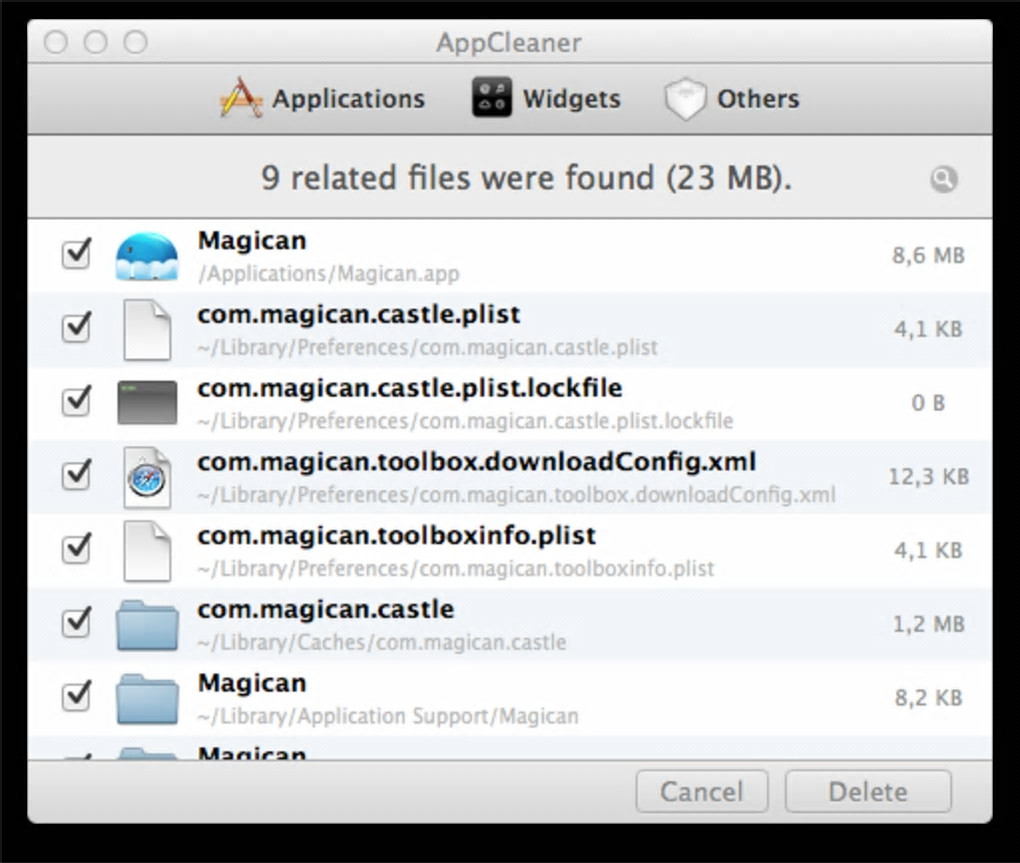1020x863 pixels.
Task: Click the magnifying glass search icon
Action: click(943, 179)
